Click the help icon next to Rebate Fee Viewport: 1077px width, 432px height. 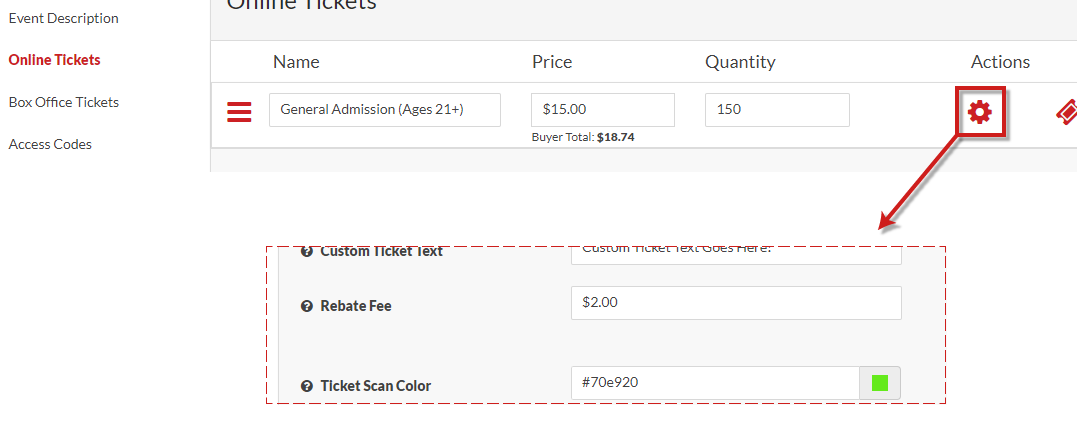307,306
